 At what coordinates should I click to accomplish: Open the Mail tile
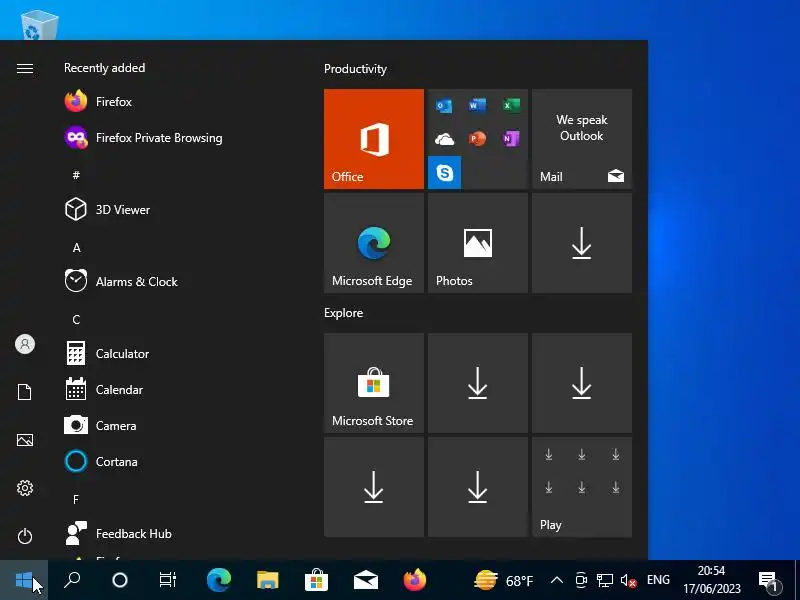(x=582, y=139)
